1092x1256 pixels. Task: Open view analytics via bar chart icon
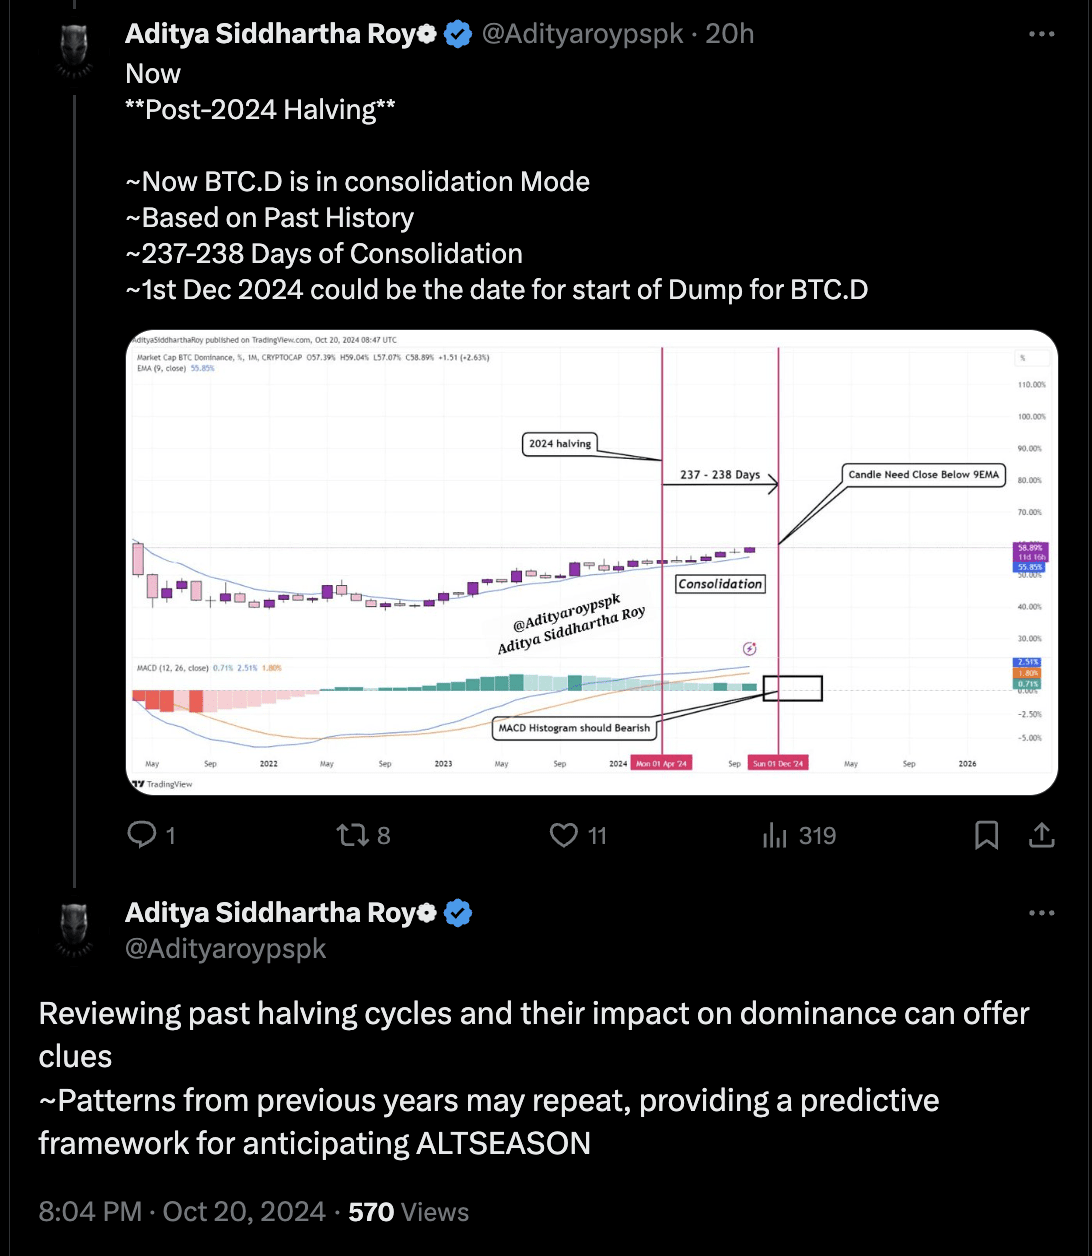(776, 835)
